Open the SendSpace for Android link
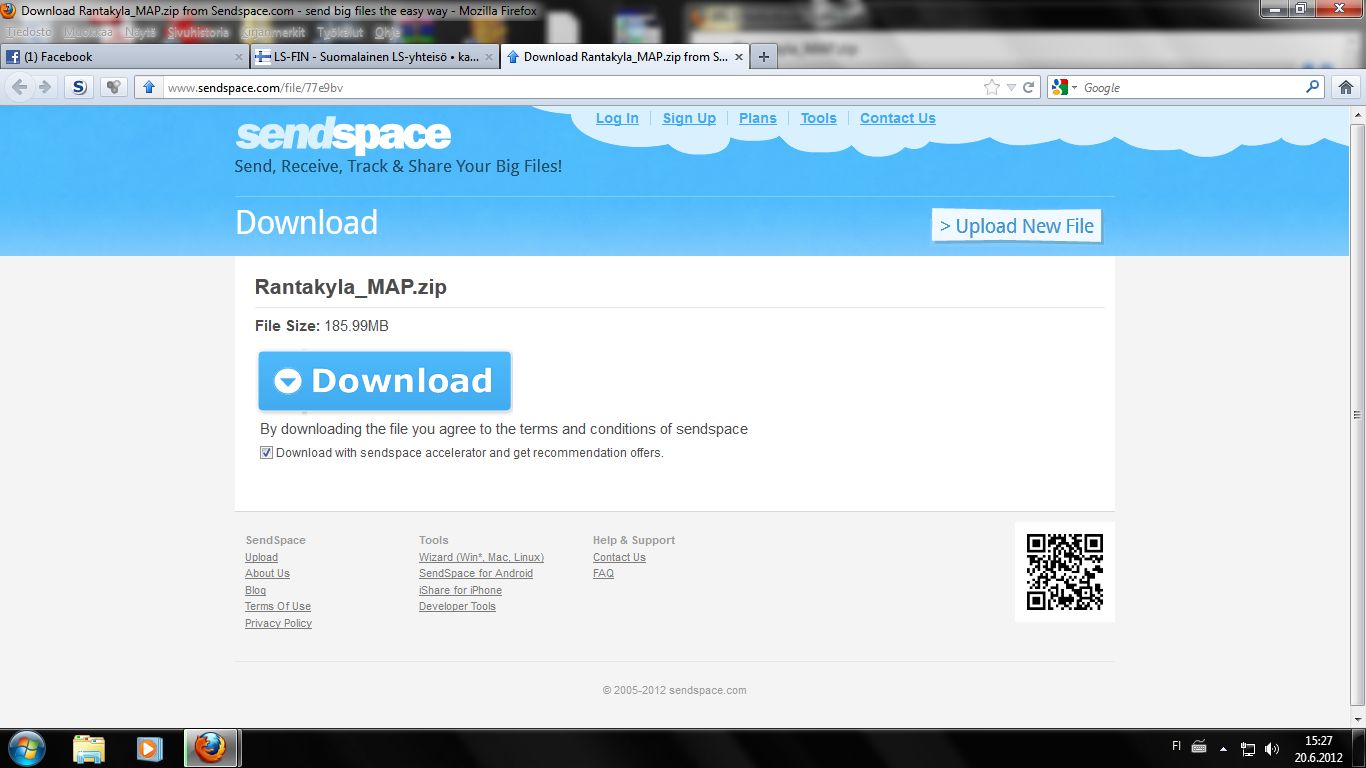The width and height of the screenshot is (1366, 768). [x=476, y=573]
